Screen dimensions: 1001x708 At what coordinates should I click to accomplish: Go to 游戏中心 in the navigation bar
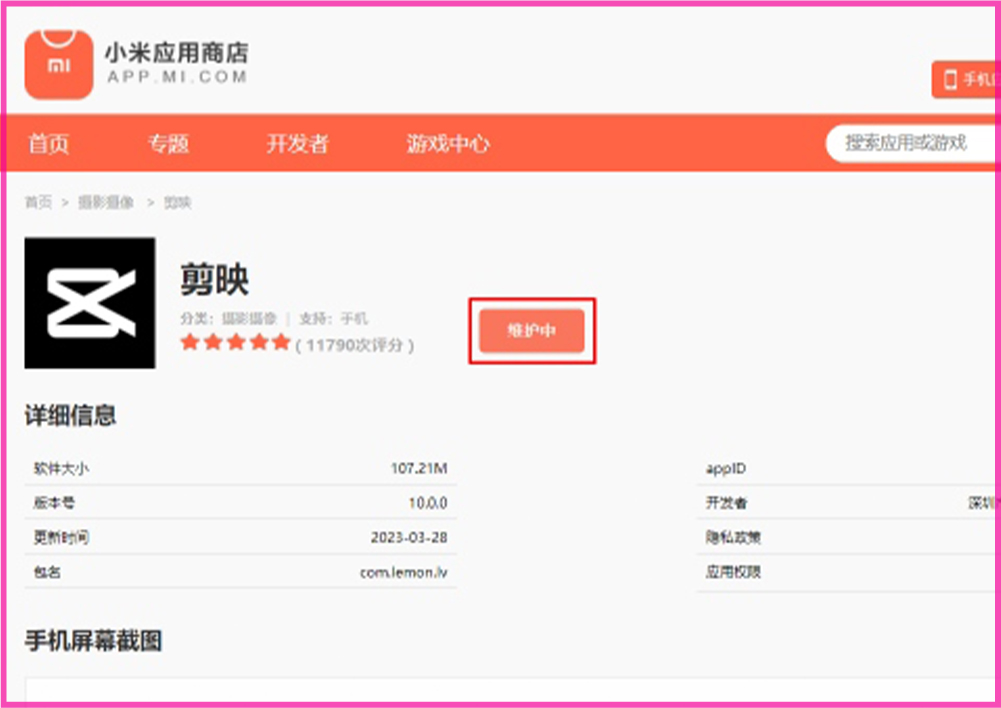pos(448,144)
